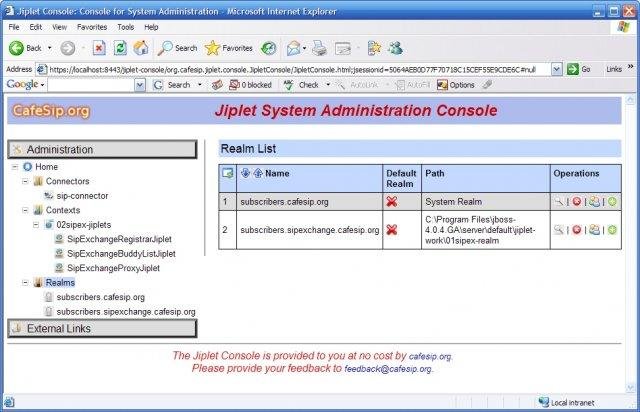This screenshot has width=640, height=412.
Task: Expand the External Links panel header
Action: (x=102, y=328)
